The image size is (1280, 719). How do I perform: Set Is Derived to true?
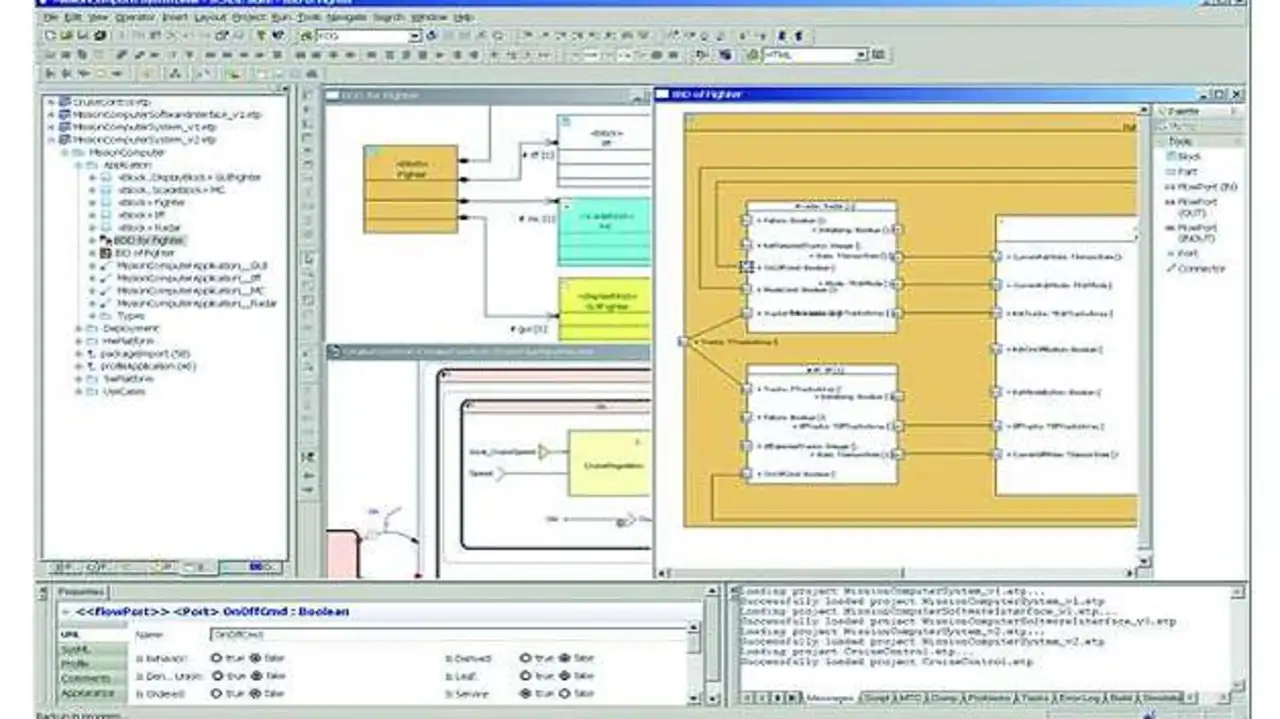click(525, 658)
